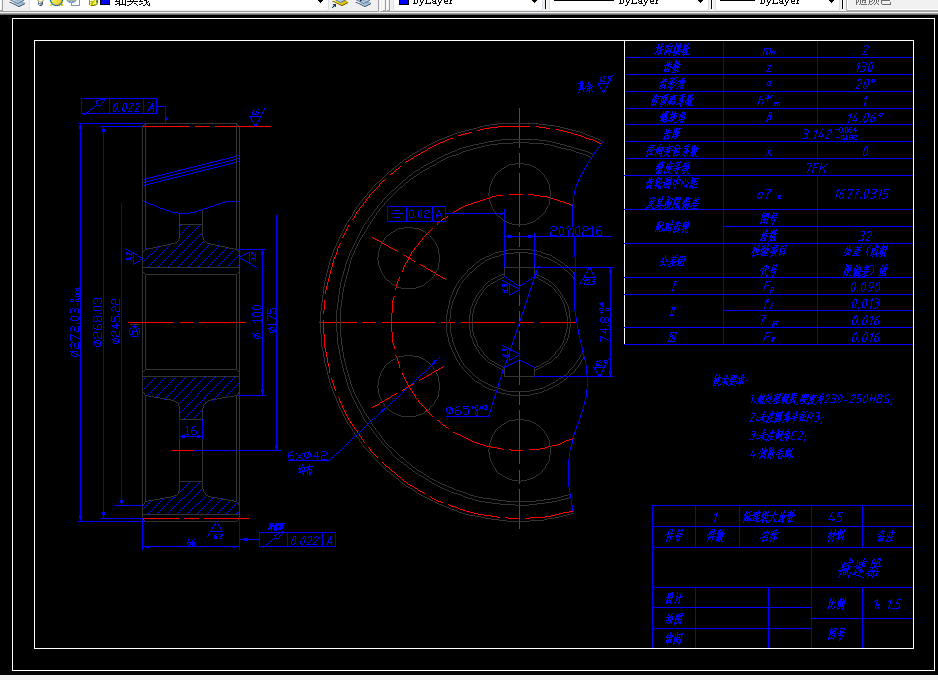Image resolution: width=938 pixels, height=680 pixels.
Task: Select the 设计 label in title block
Action: [674, 598]
